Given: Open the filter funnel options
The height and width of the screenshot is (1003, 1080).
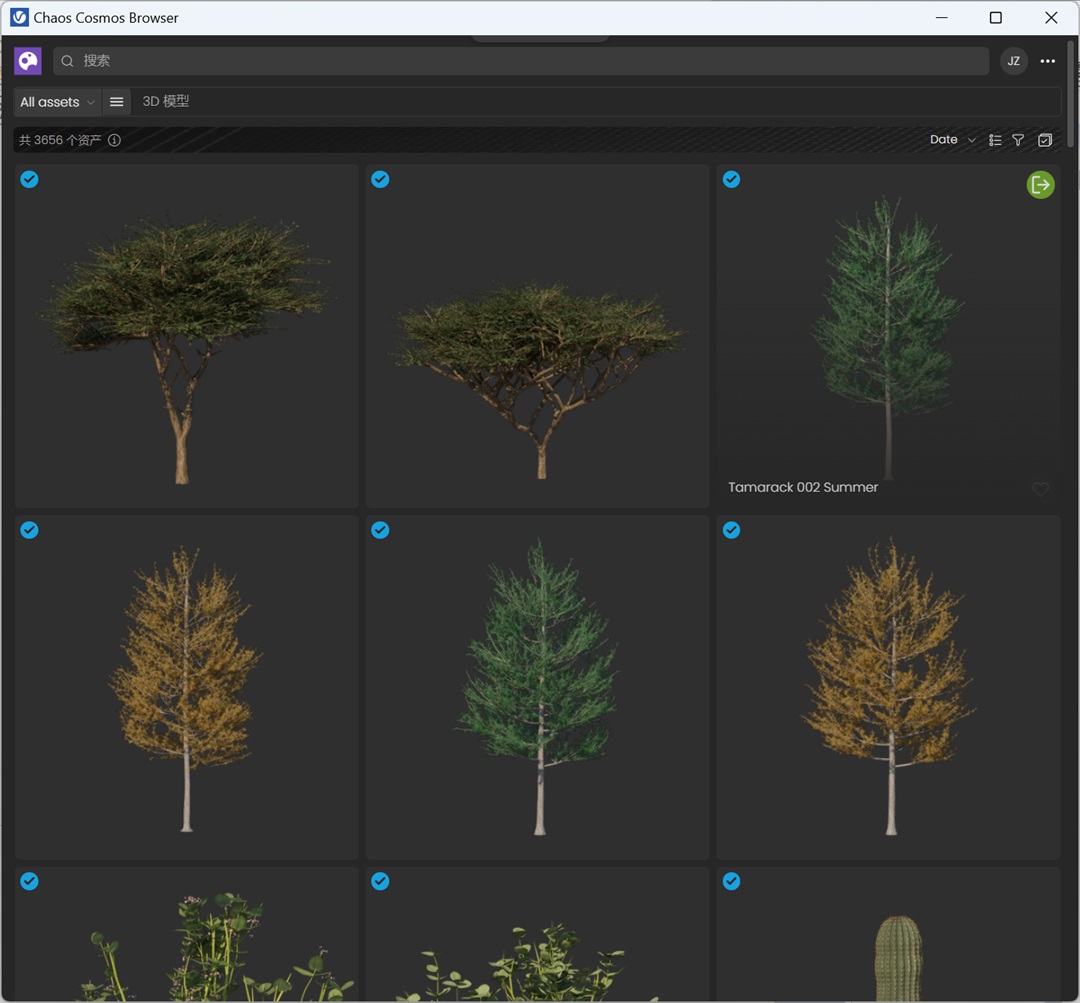Looking at the screenshot, I should (1018, 140).
